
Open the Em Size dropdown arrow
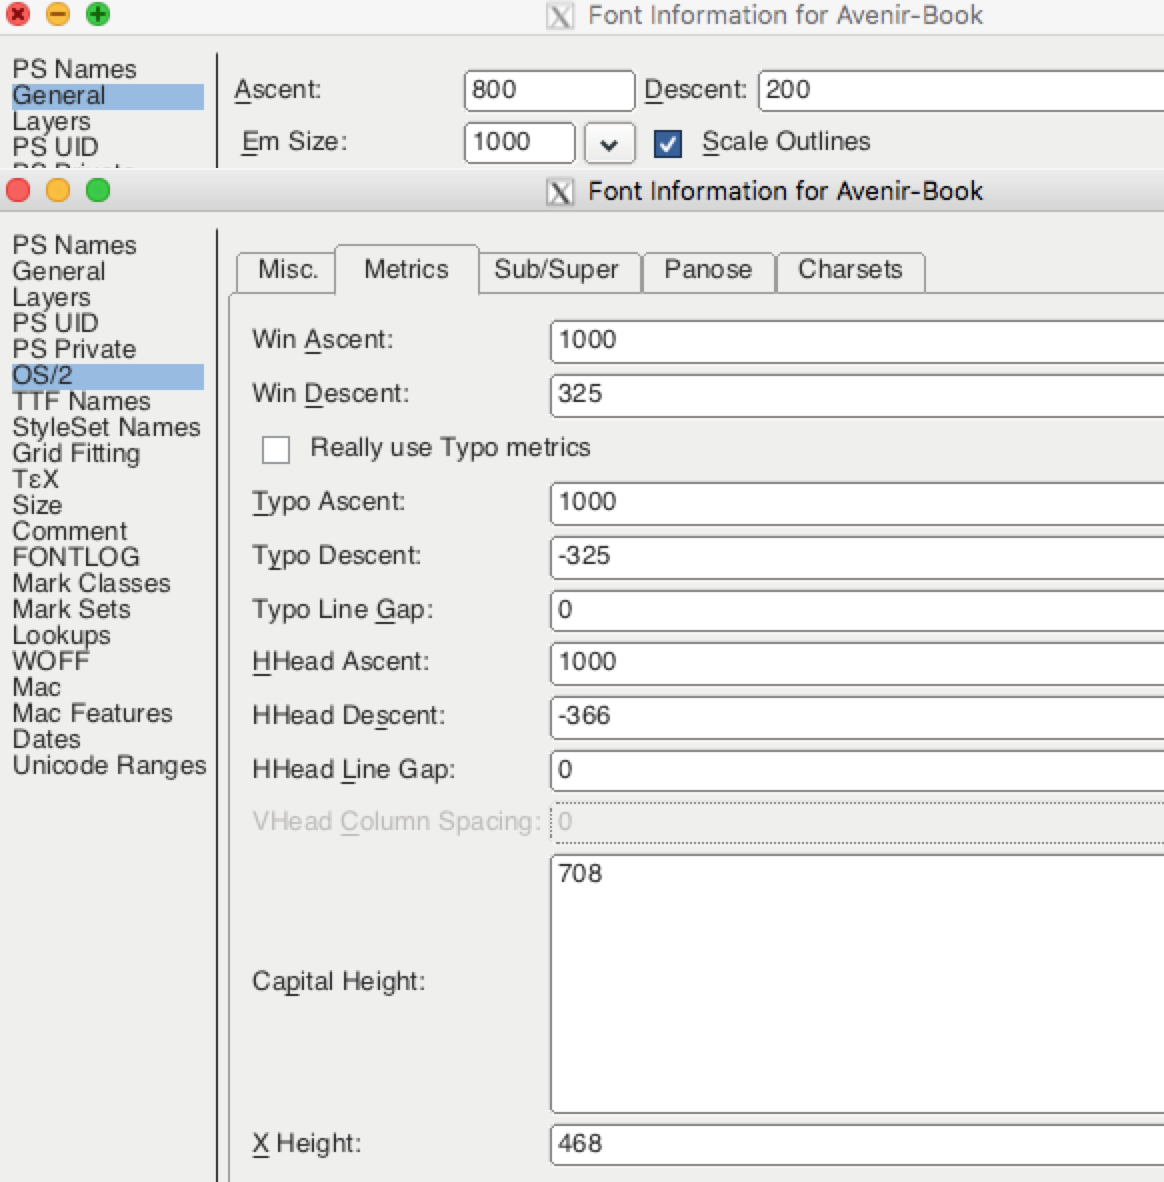pyautogui.click(x=609, y=143)
